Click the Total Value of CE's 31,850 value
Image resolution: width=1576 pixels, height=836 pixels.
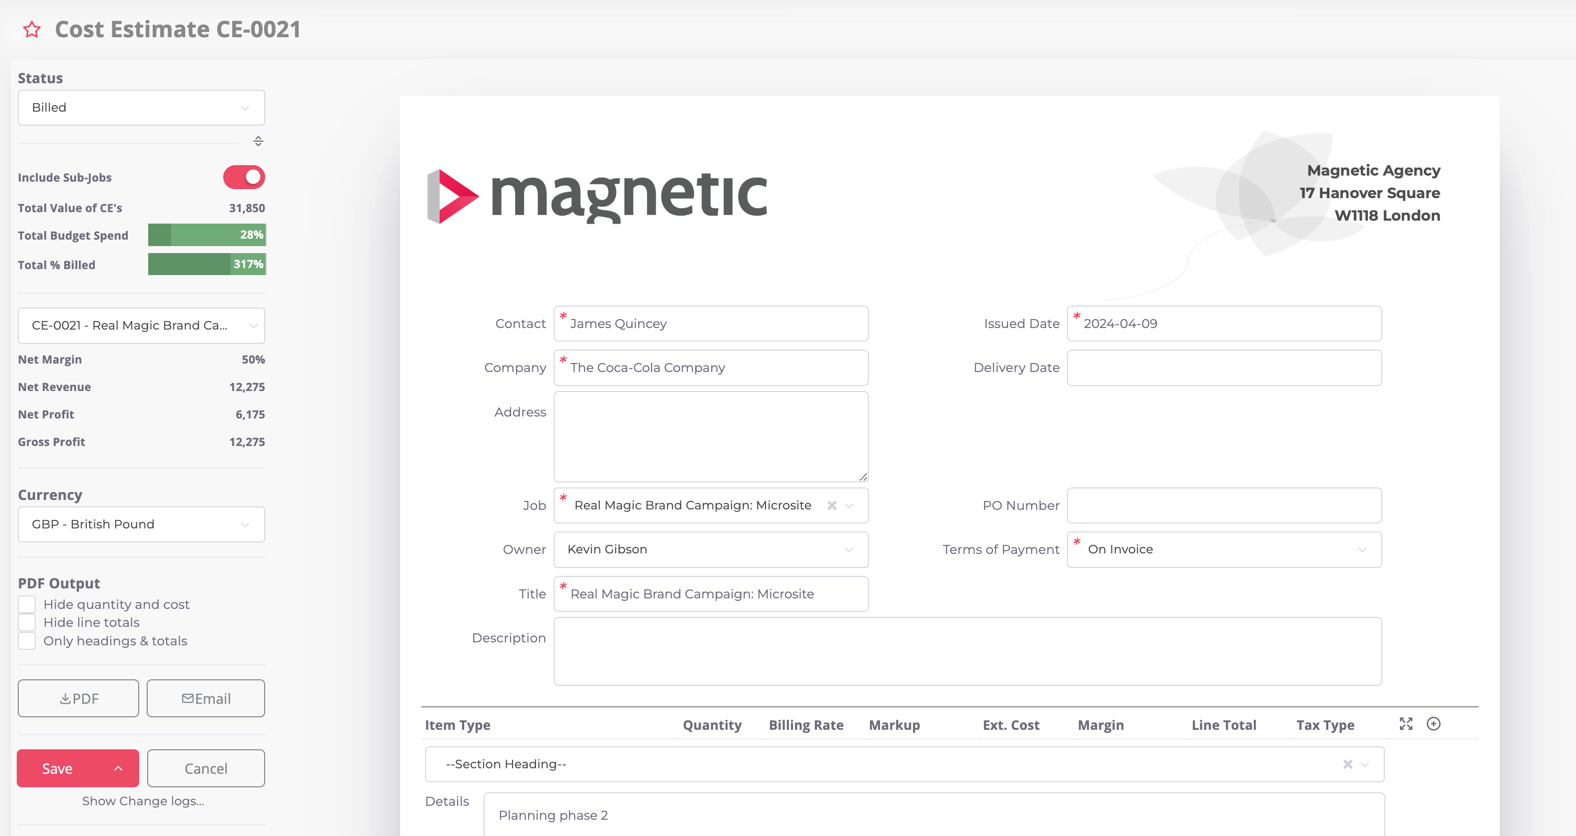pyautogui.click(x=247, y=209)
